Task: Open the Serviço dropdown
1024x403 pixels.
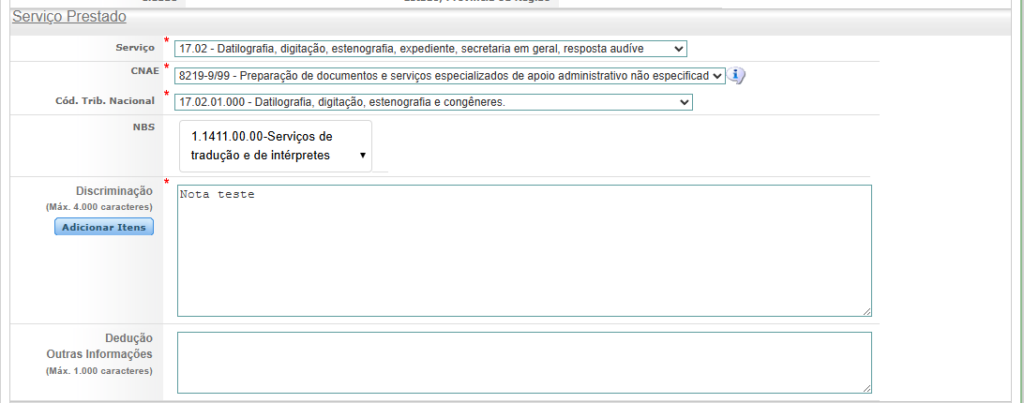Action: click(x=430, y=48)
